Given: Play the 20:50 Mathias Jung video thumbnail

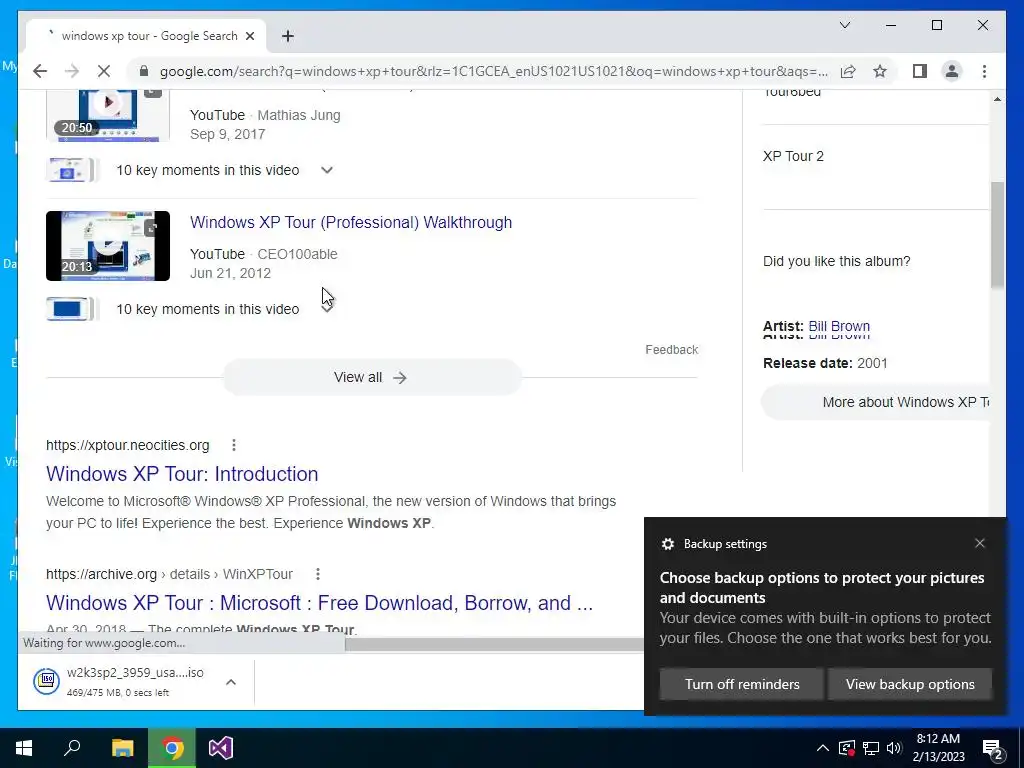Looking at the screenshot, I should tap(108, 115).
